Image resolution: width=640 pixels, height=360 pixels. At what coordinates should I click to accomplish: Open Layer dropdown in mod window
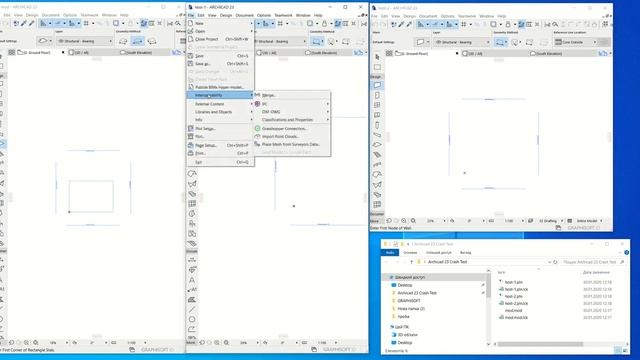tap(84, 41)
